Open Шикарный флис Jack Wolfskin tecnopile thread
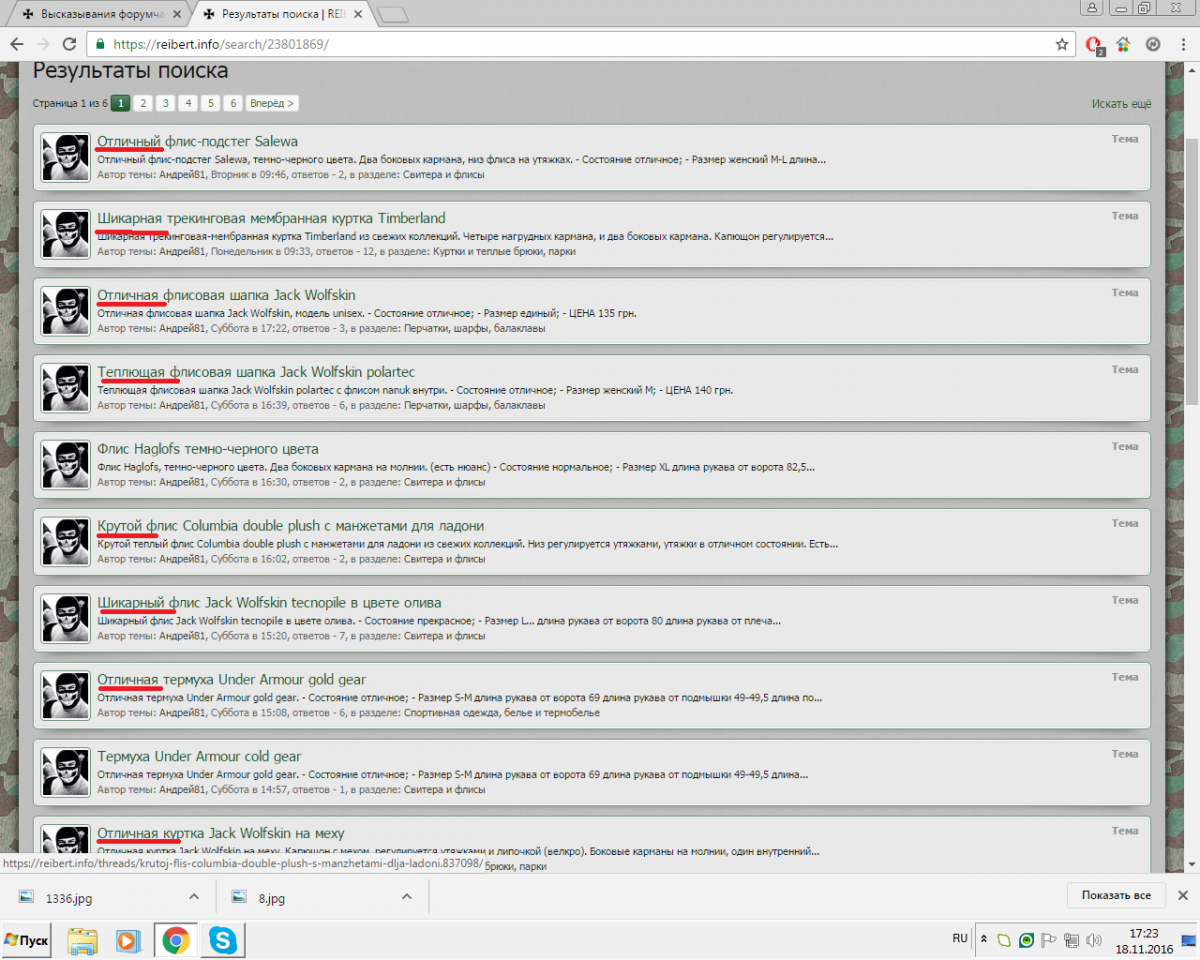The height and width of the screenshot is (960, 1200). click(x=269, y=603)
